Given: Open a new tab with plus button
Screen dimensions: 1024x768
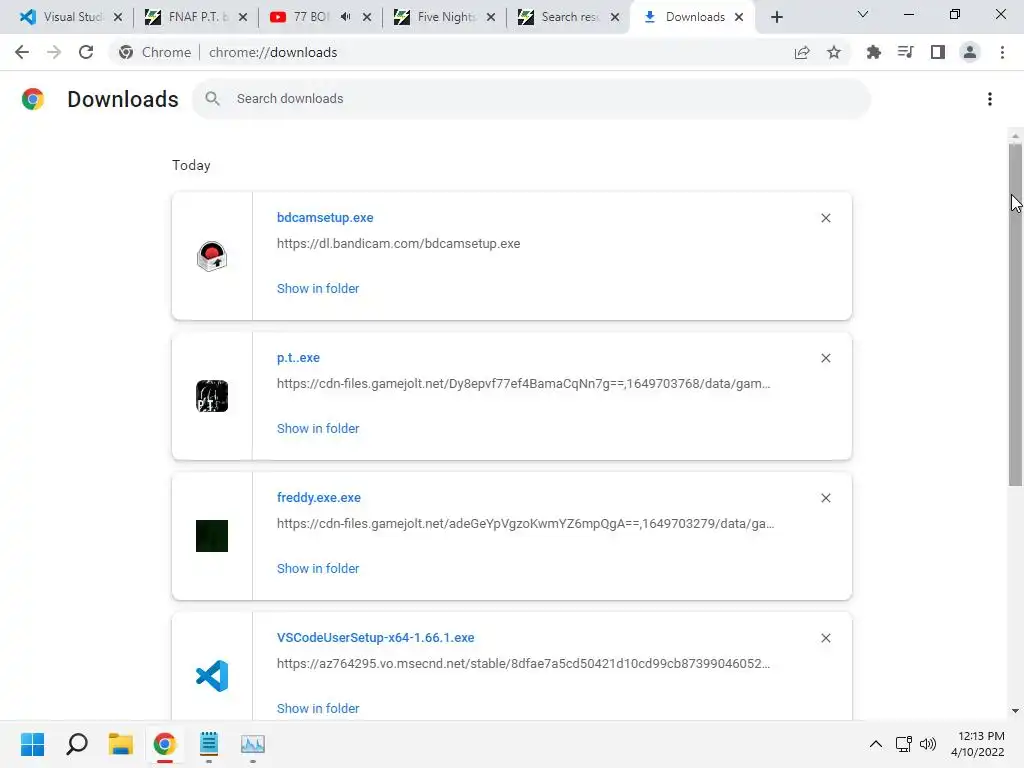Looking at the screenshot, I should click(x=776, y=17).
